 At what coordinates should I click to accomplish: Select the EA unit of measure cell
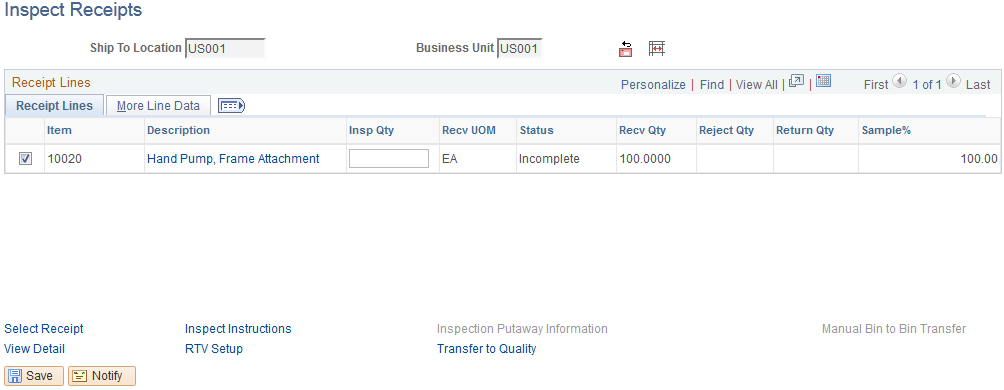pos(449,159)
